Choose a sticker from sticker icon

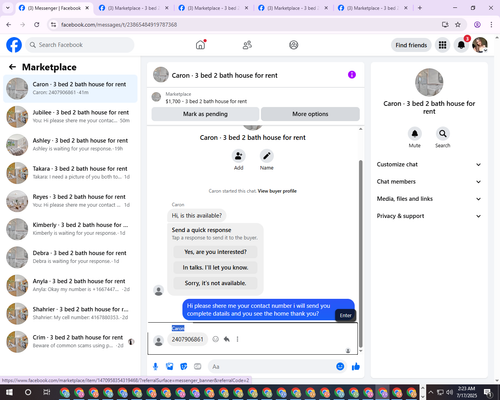184,367
